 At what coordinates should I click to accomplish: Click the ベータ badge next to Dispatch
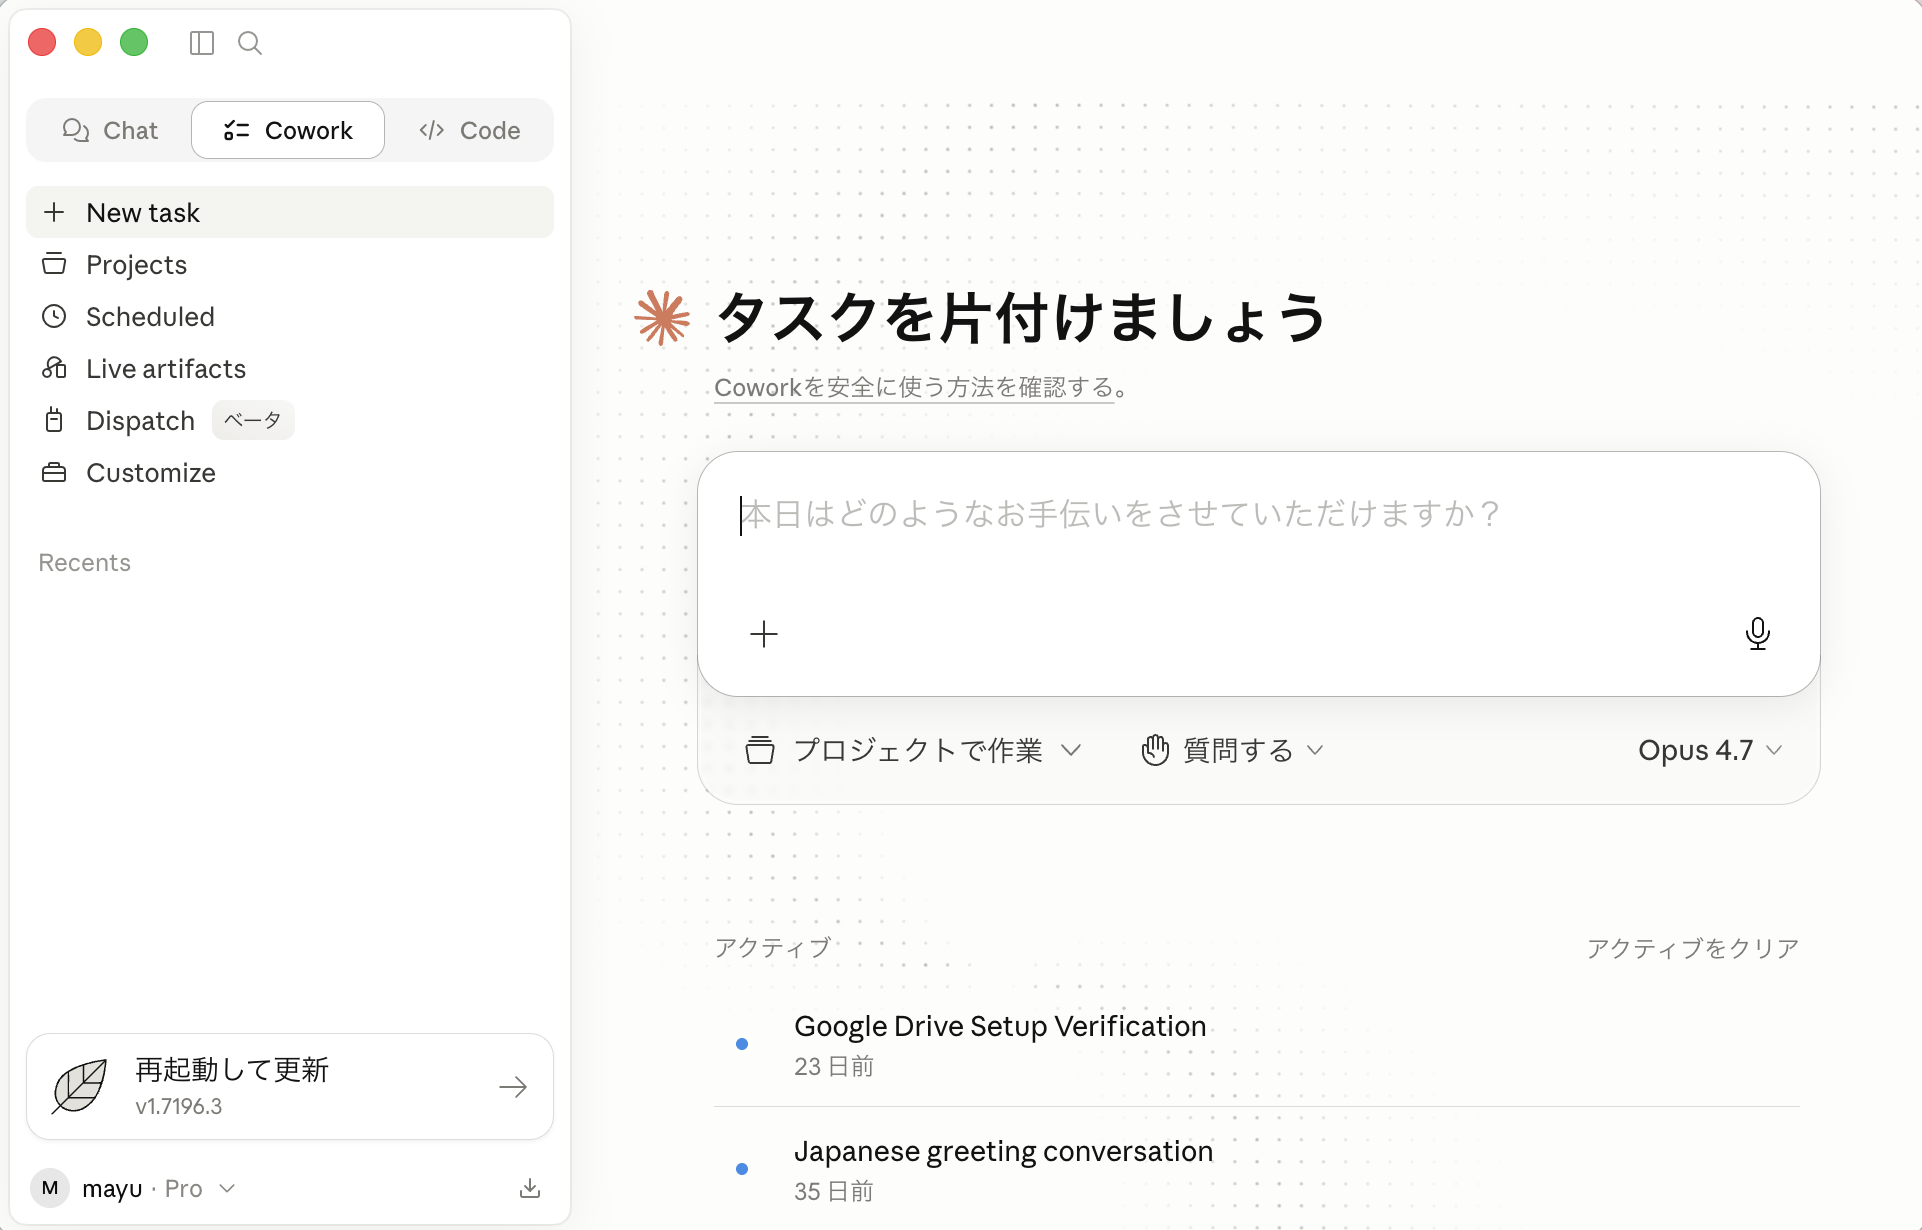pyautogui.click(x=253, y=420)
